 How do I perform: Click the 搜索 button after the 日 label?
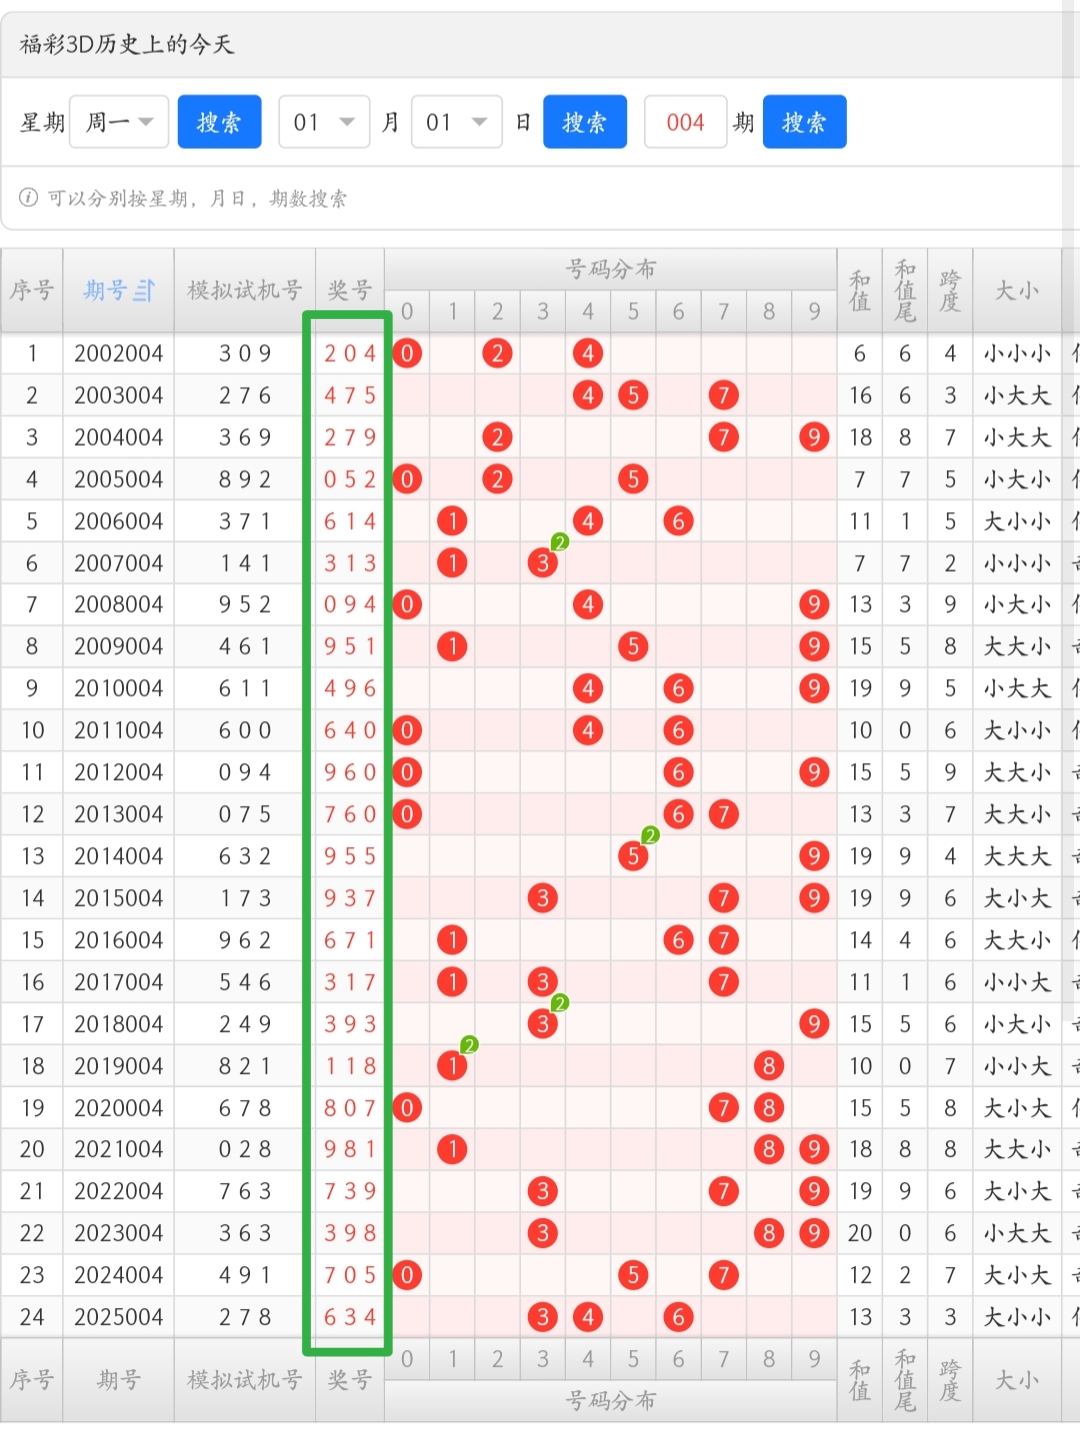point(585,122)
